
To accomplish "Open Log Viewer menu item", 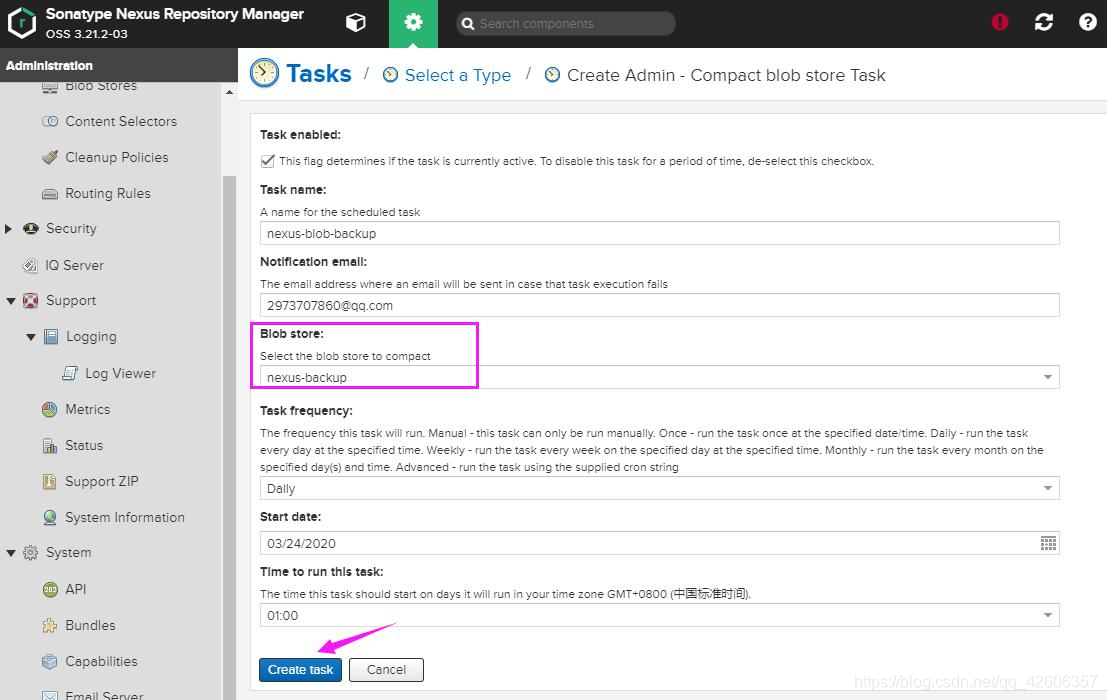I will tap(121, 373).
